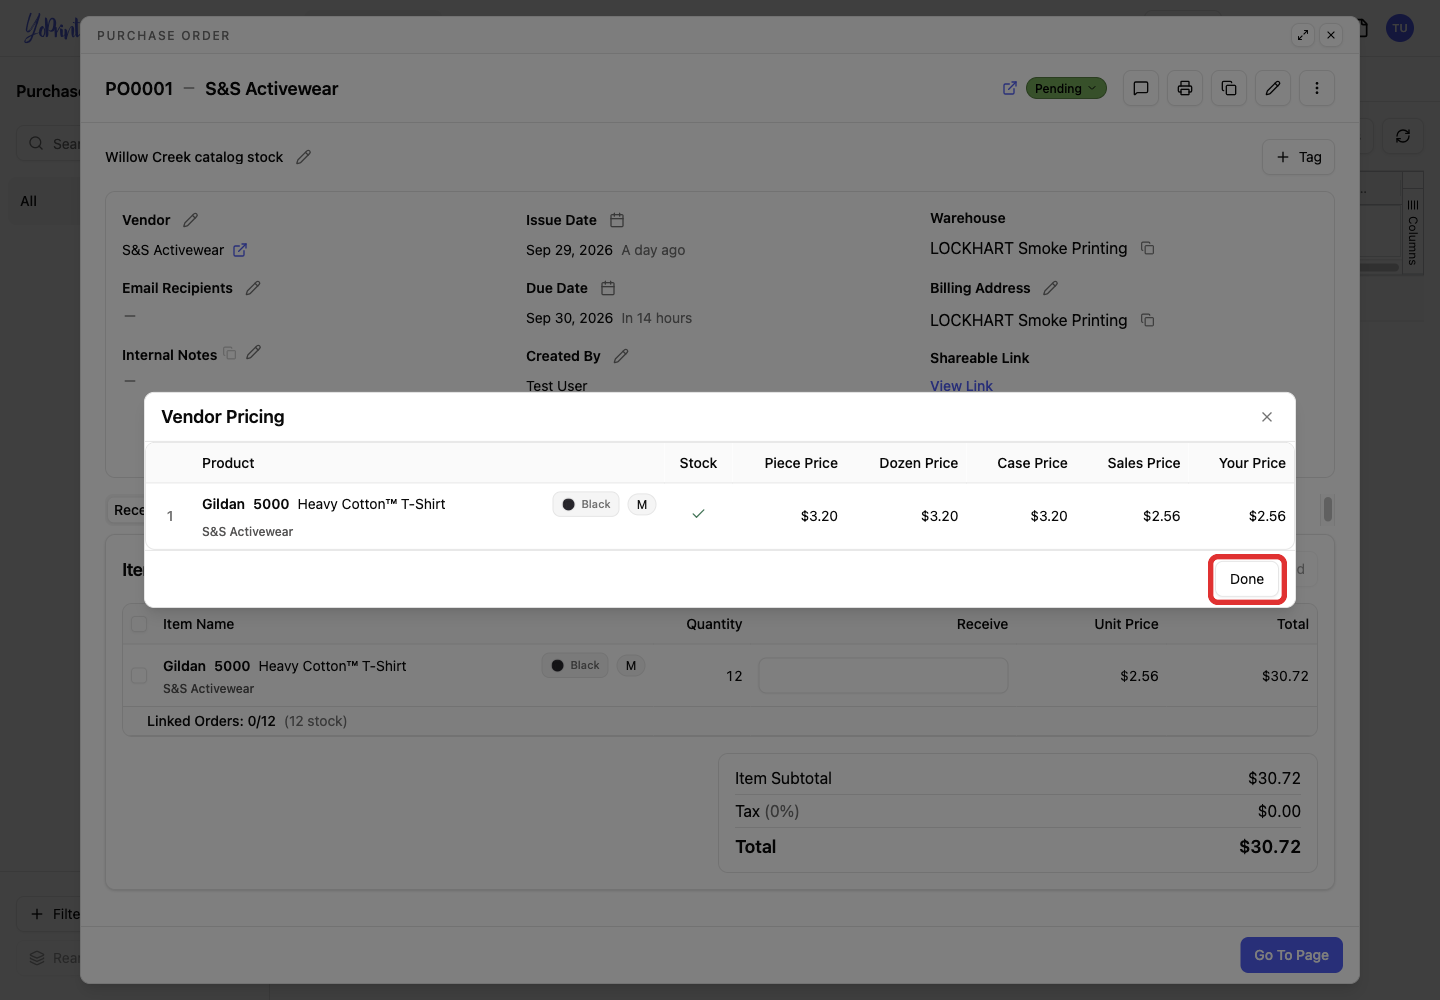Edit the Created By field
The width and height of the screenshot is (1440, 1000).
coord(621,356)
